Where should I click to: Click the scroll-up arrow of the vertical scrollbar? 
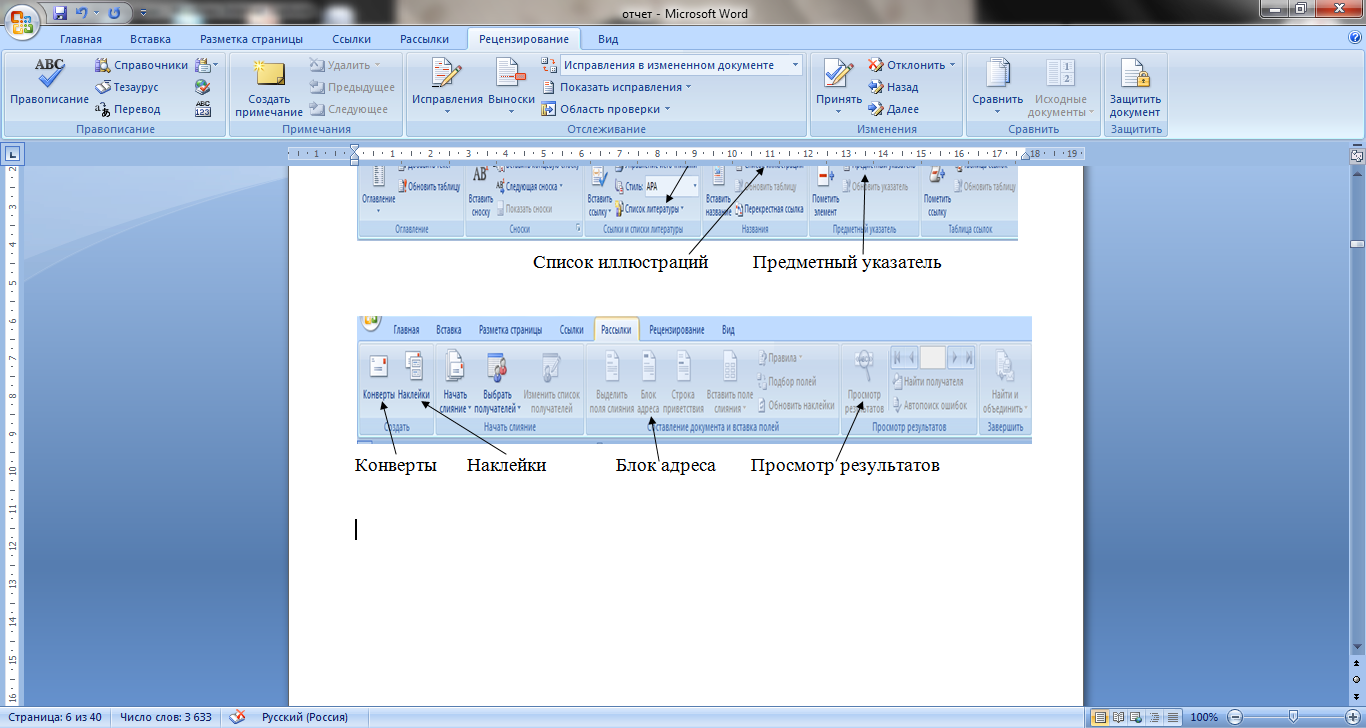tap(1357, 174)
